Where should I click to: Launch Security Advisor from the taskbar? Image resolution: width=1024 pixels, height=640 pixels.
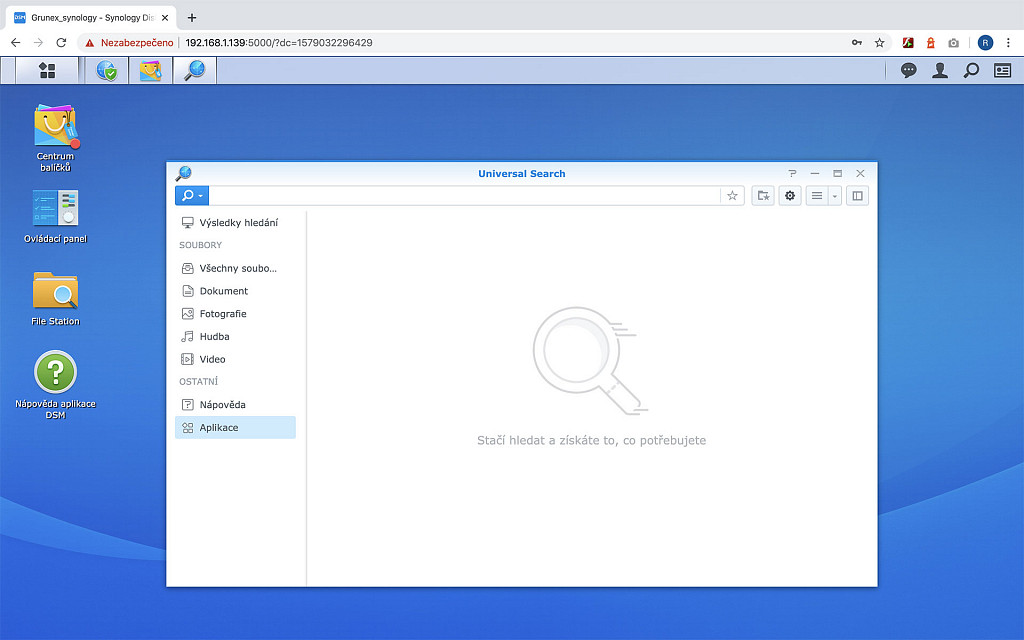coord(106,70)
